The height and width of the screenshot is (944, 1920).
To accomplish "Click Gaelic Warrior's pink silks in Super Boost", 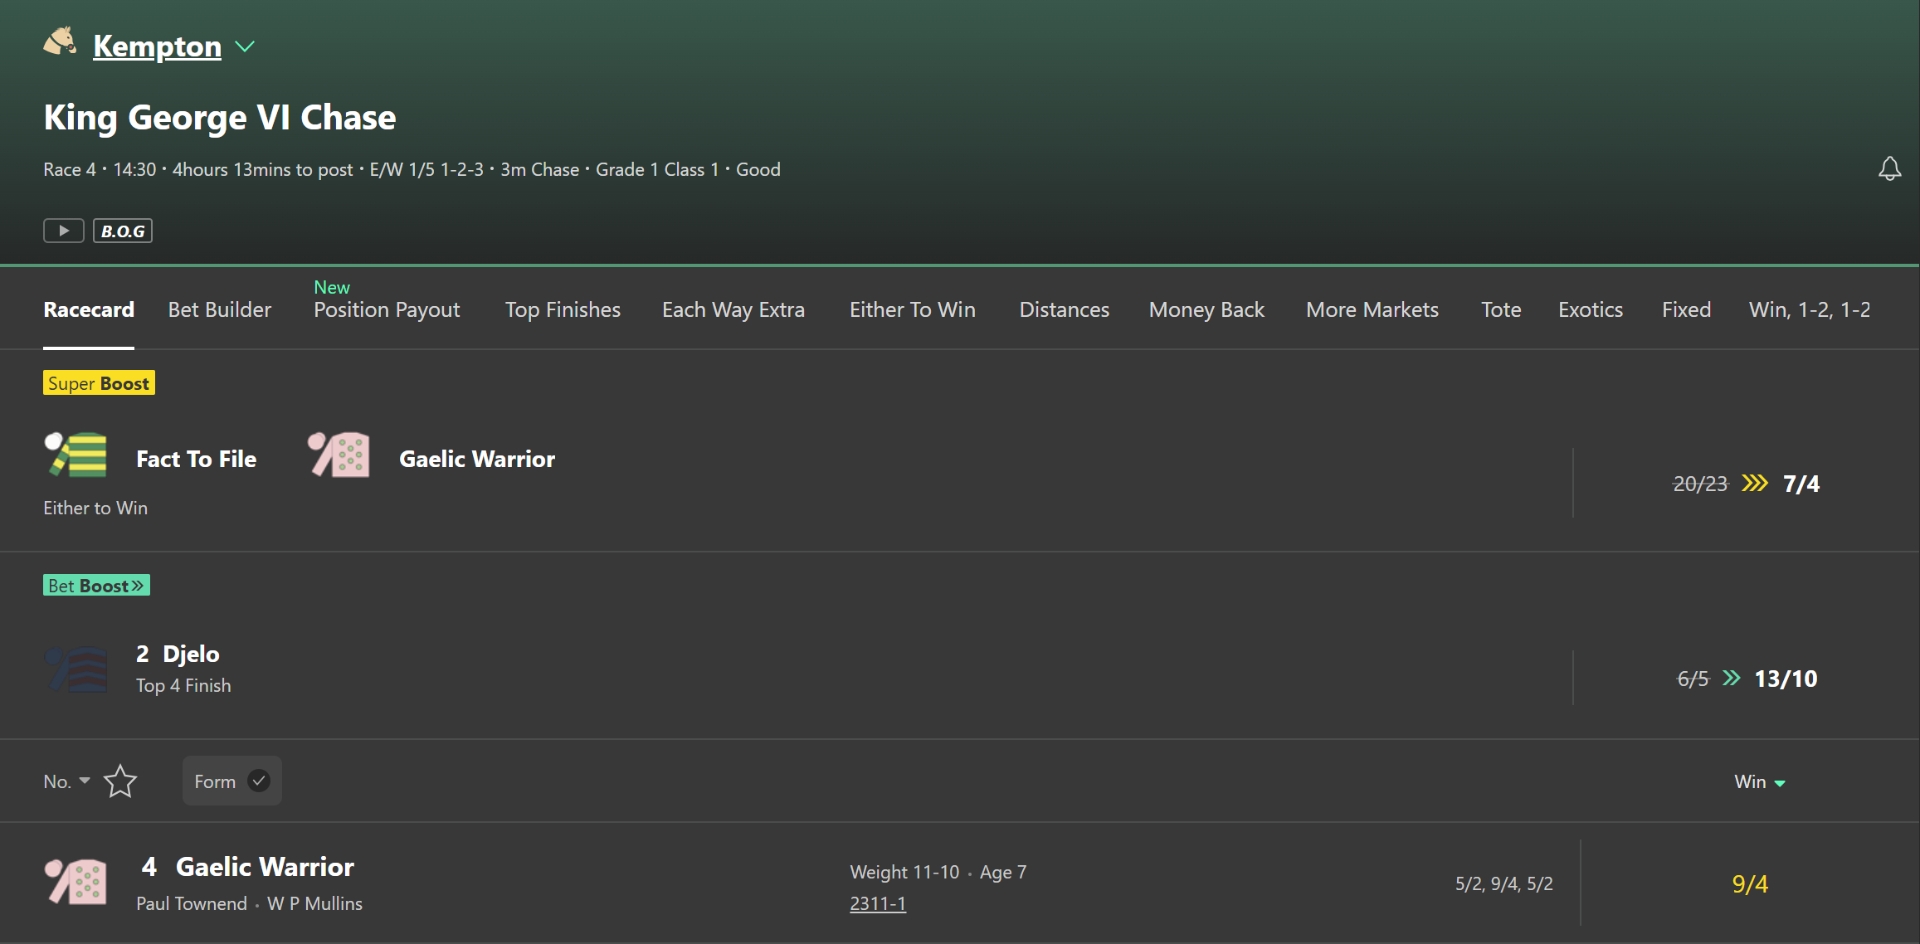I will [x=338, y=453].
